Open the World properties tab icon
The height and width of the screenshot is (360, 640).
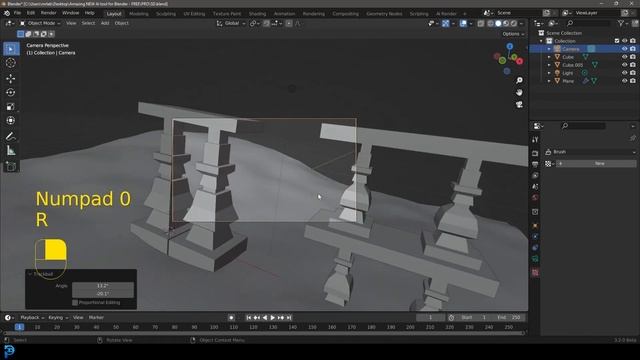pyautogui.click(x=535, y=198)
